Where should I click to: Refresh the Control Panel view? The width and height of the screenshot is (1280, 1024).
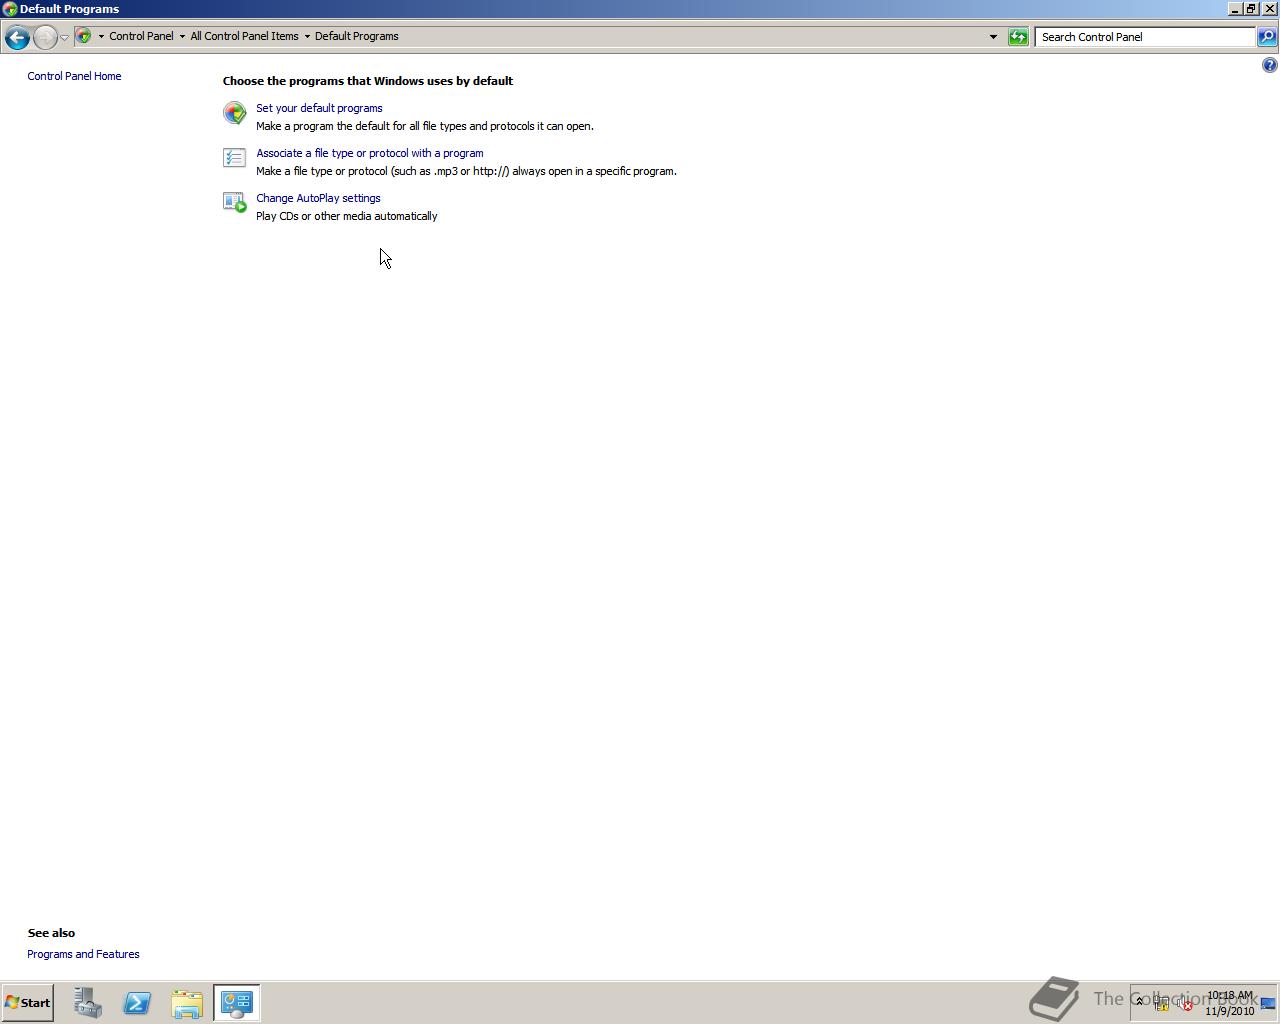[x=1018, y=37]
